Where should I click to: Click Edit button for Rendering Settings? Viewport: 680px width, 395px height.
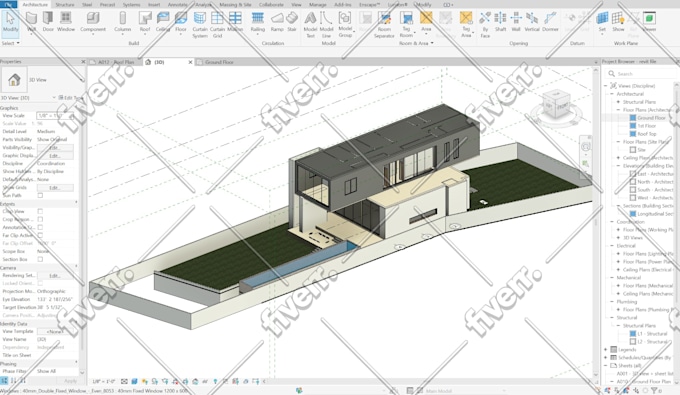tap(55, 275)
